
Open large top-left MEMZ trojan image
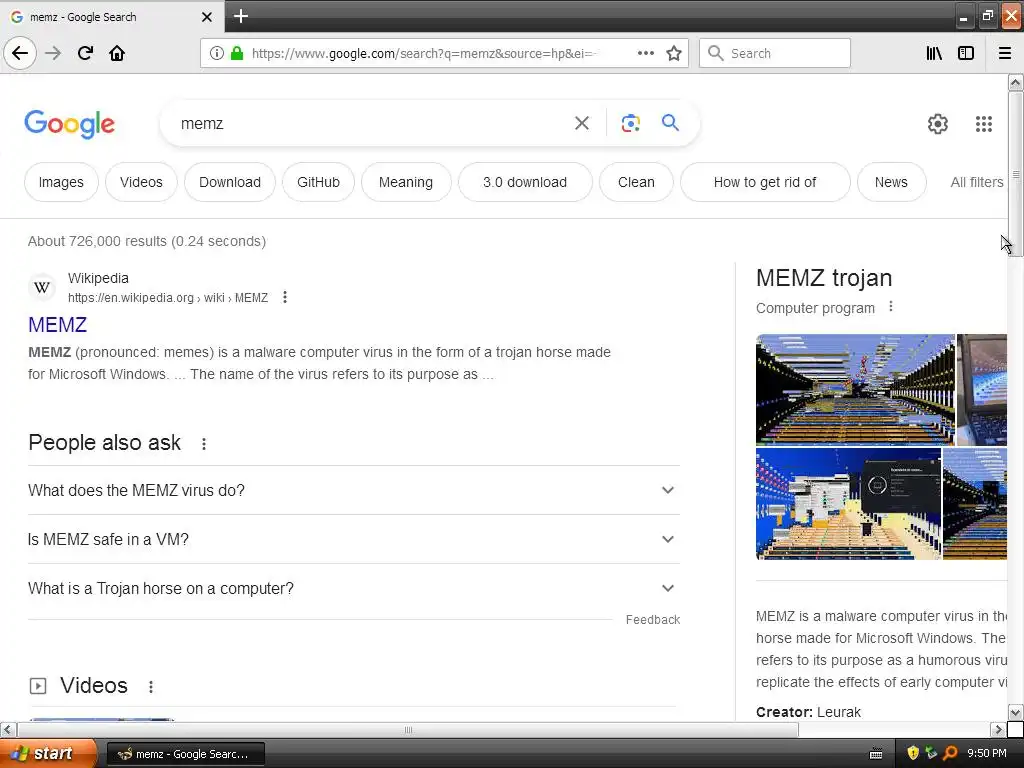point(855,390)
